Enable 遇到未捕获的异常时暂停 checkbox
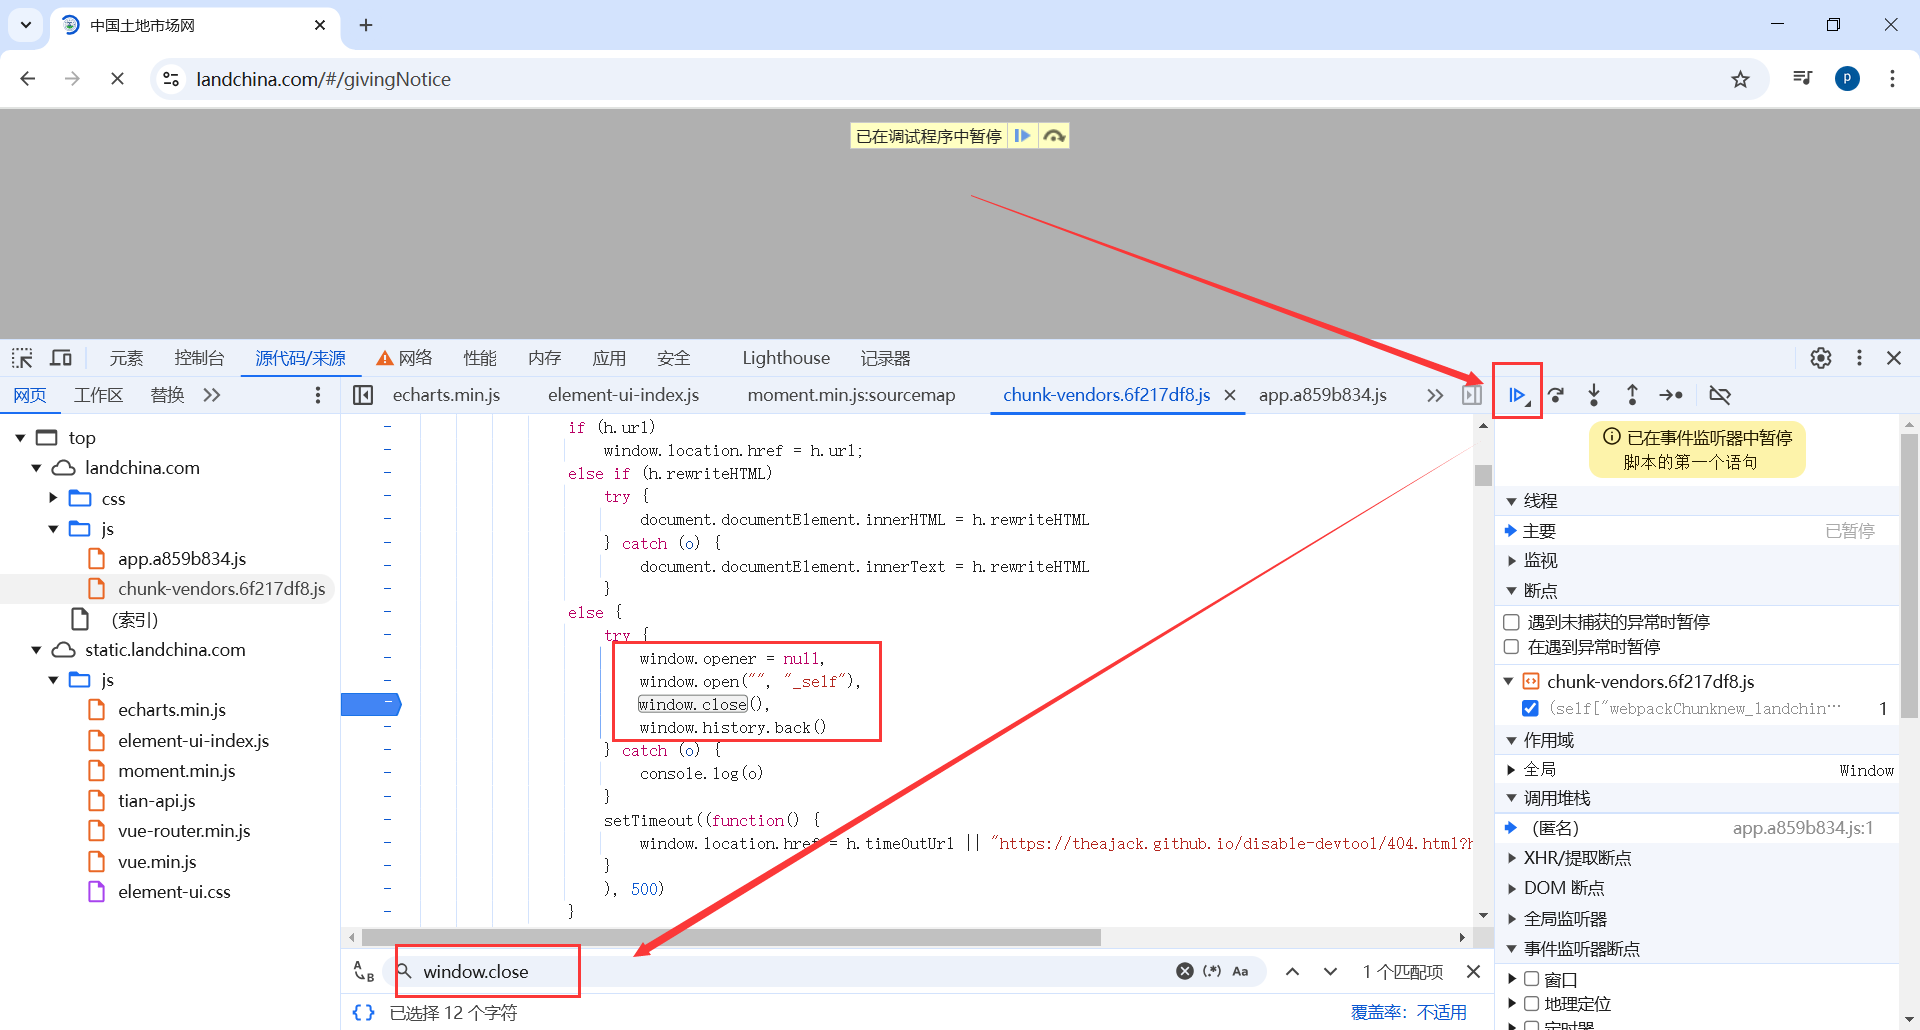Image resolution: width=1920 pixels, height=1030 pixels. coord(1511,622)
